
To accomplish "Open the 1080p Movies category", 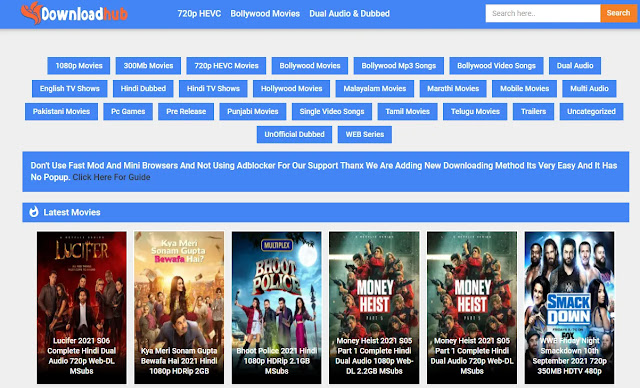I will 79,66.
